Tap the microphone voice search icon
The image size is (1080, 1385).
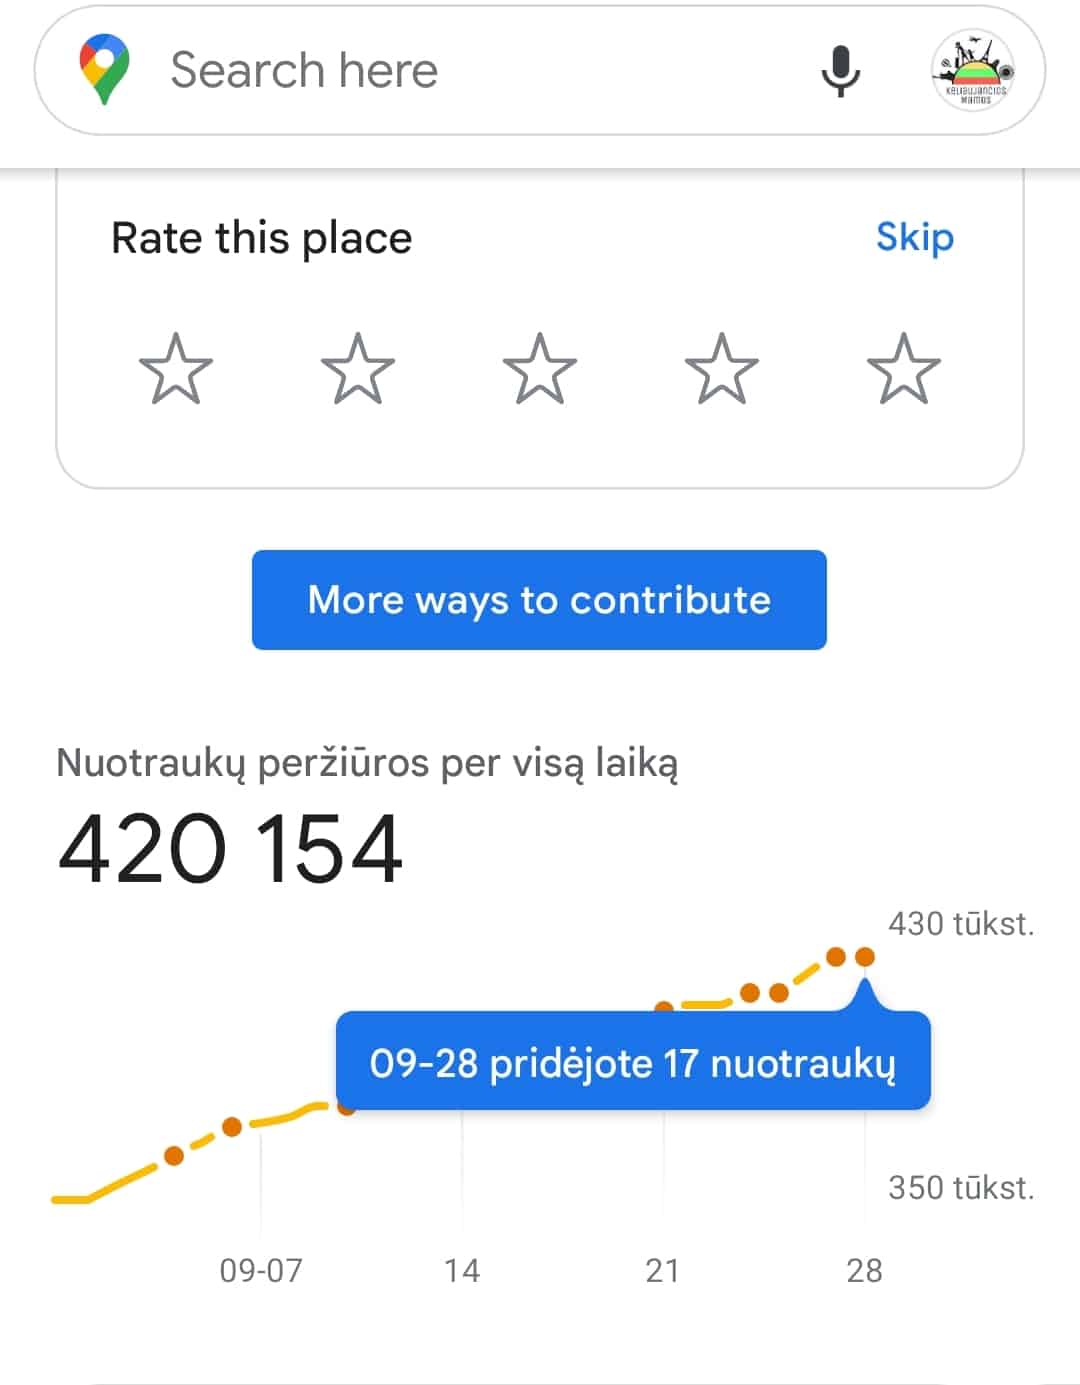(x=840, y=70)
